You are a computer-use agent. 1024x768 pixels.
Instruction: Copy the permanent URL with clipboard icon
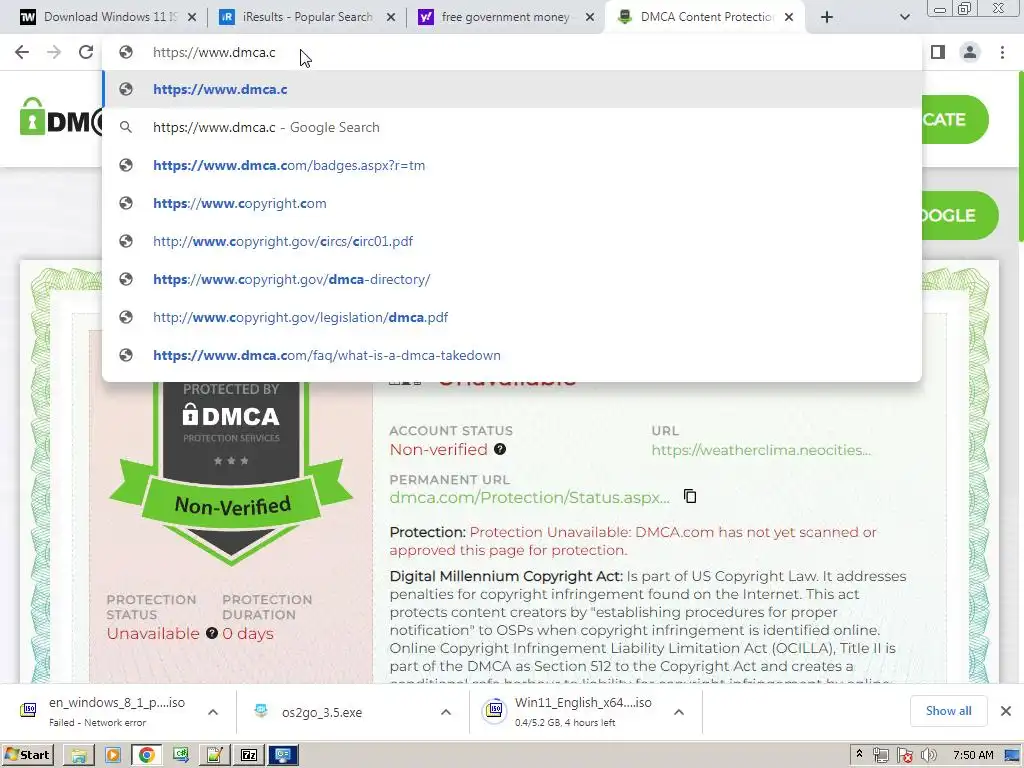690,496
